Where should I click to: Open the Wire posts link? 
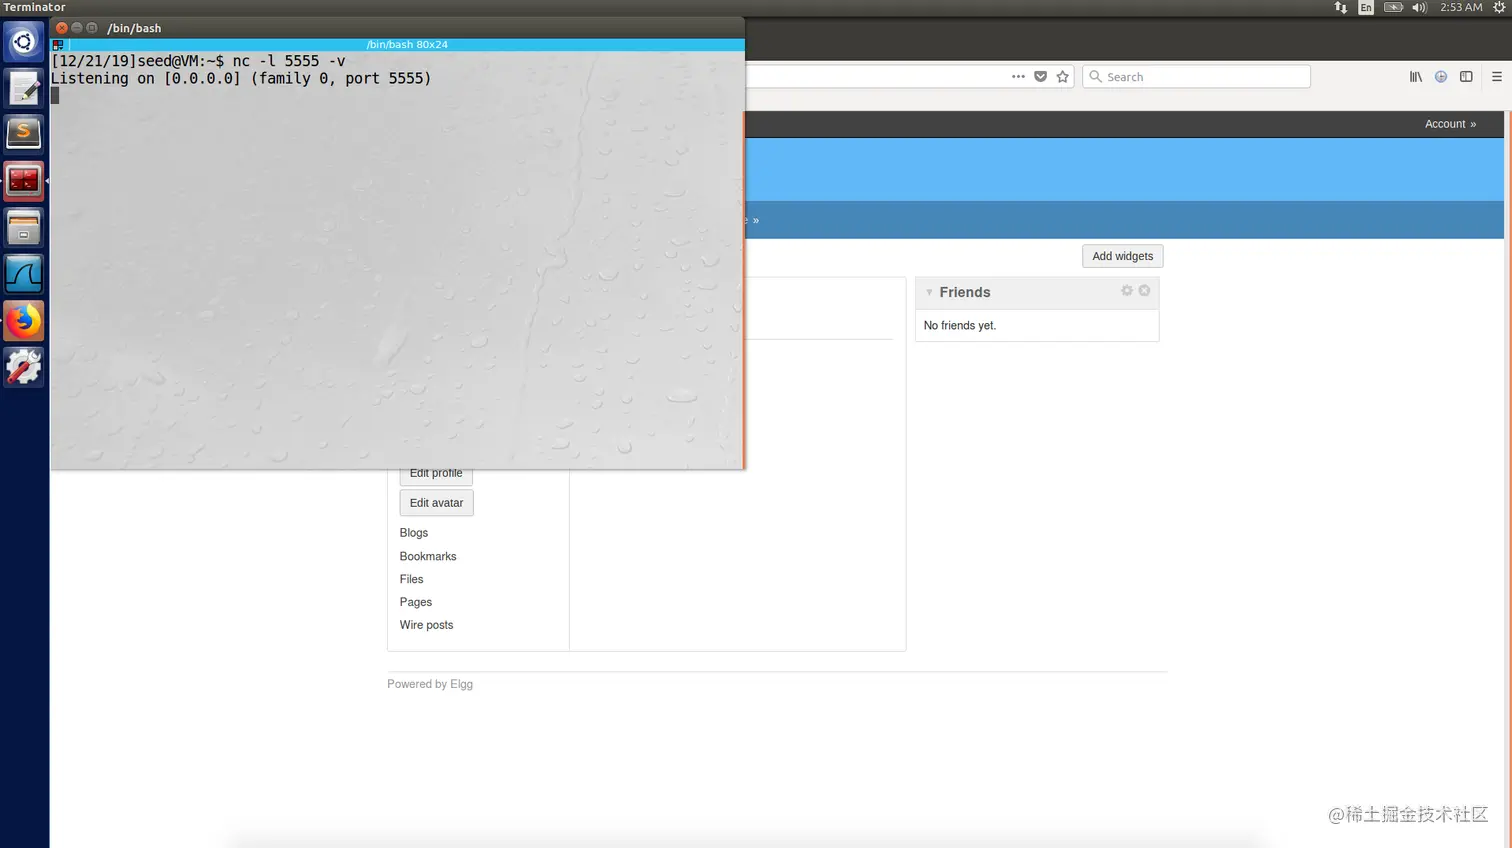pos(426,625)
